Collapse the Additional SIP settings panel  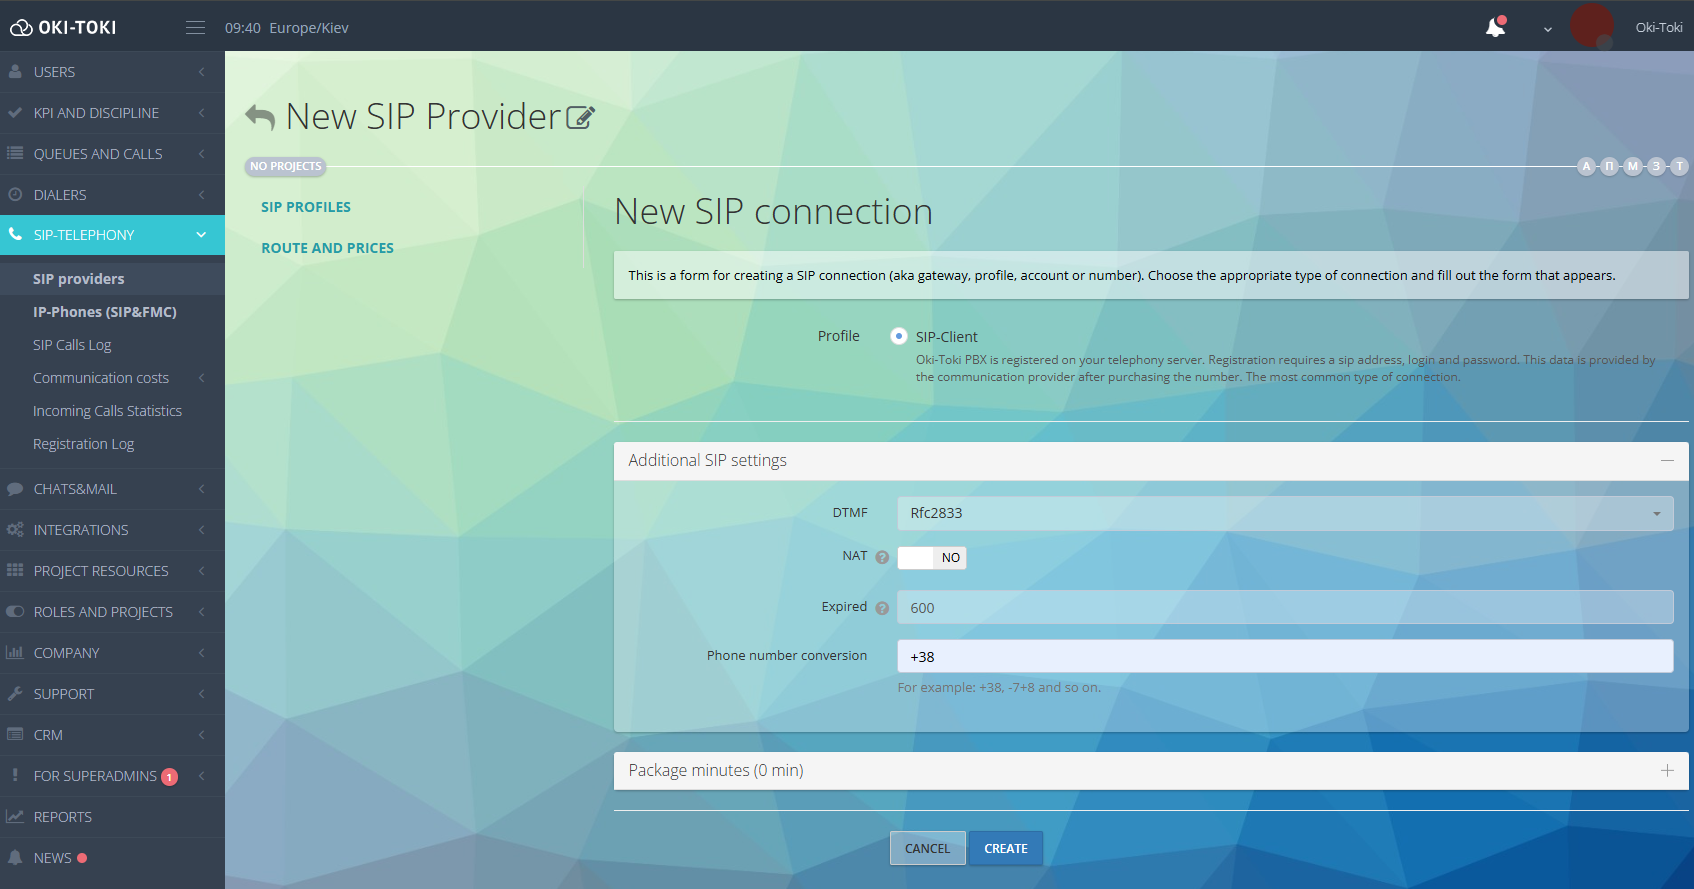coord(1666,460)
